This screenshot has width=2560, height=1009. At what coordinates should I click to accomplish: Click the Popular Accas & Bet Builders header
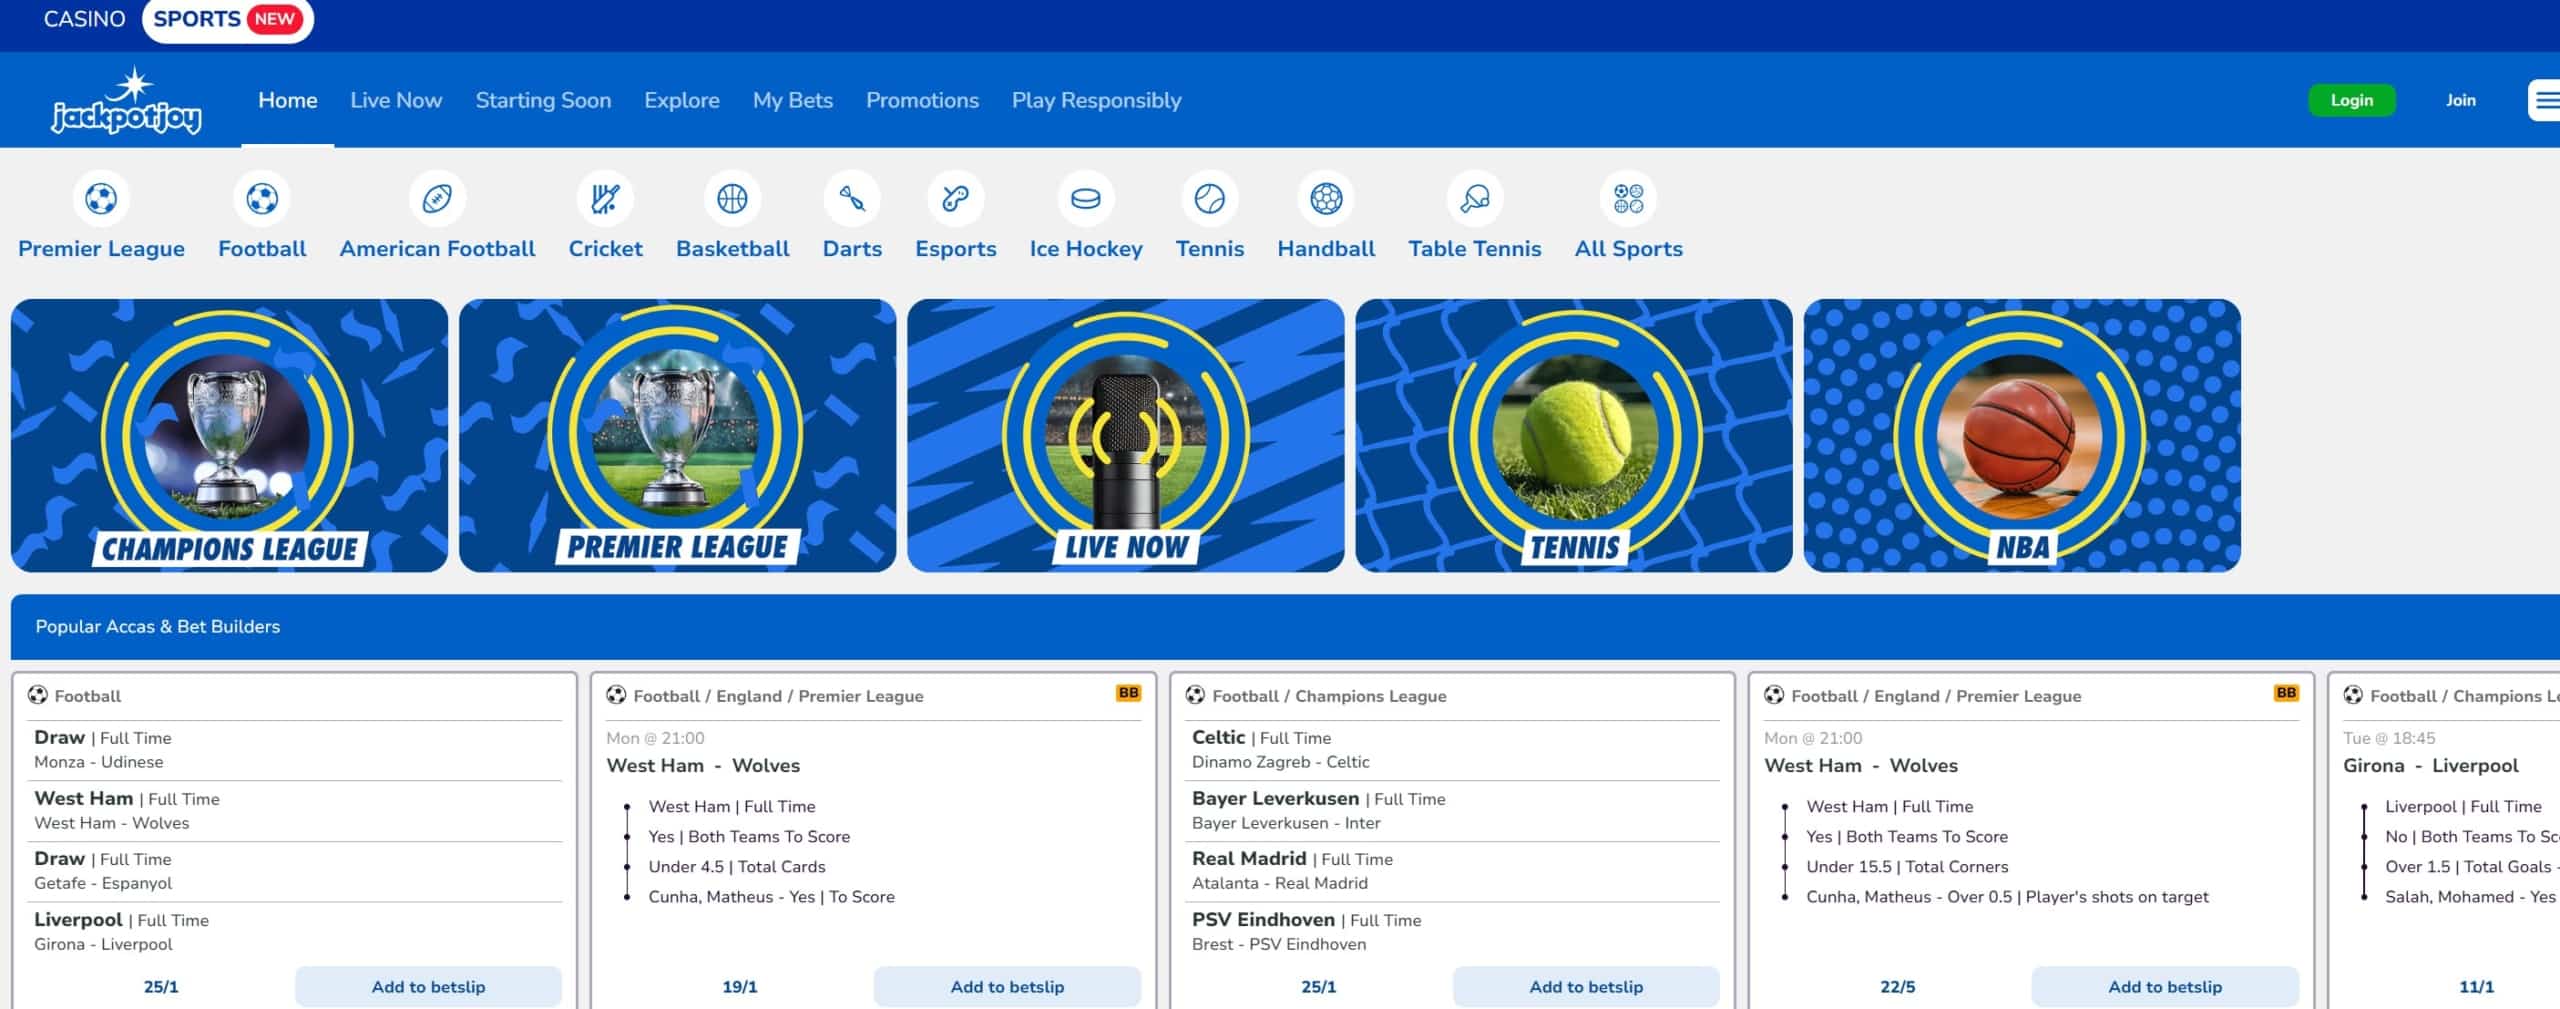pyautogui.click(x=158, y=626)
